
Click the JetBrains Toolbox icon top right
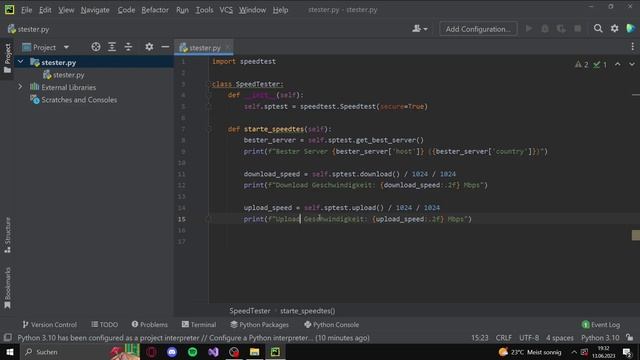click(x=631, y=29)
